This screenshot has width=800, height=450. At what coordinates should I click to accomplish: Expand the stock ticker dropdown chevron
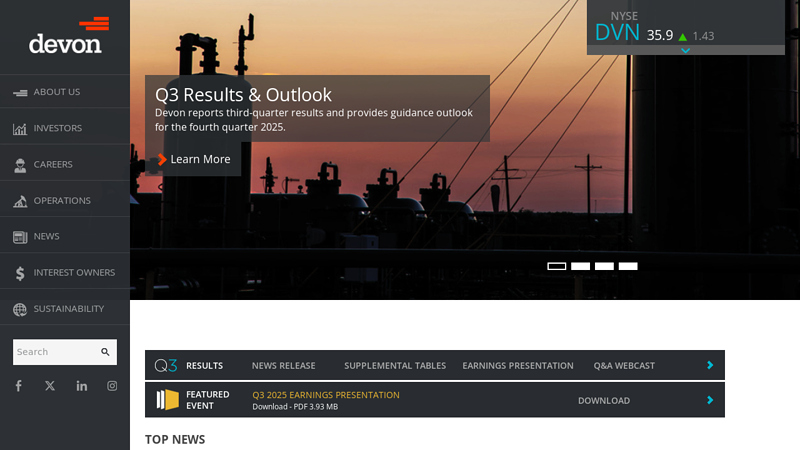tap(685, 51)
